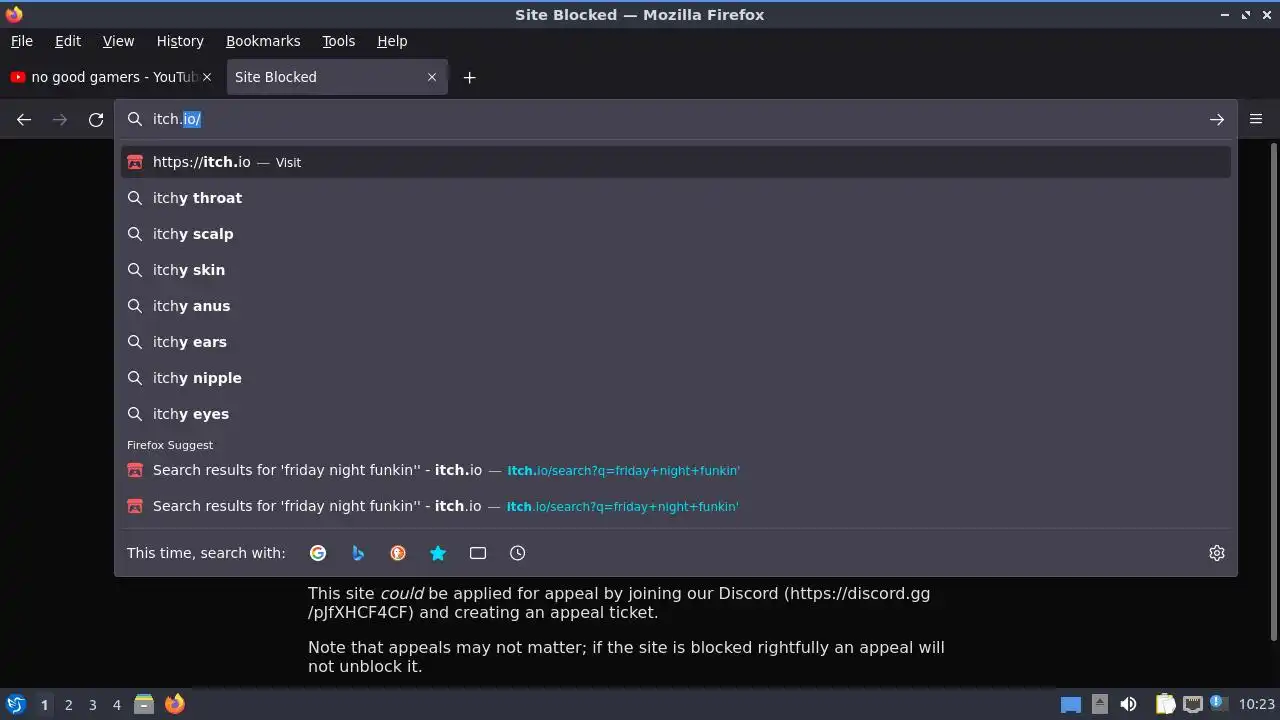
Task: Switch to workspace 1 in taskbar
Action: tap(44, 705)
